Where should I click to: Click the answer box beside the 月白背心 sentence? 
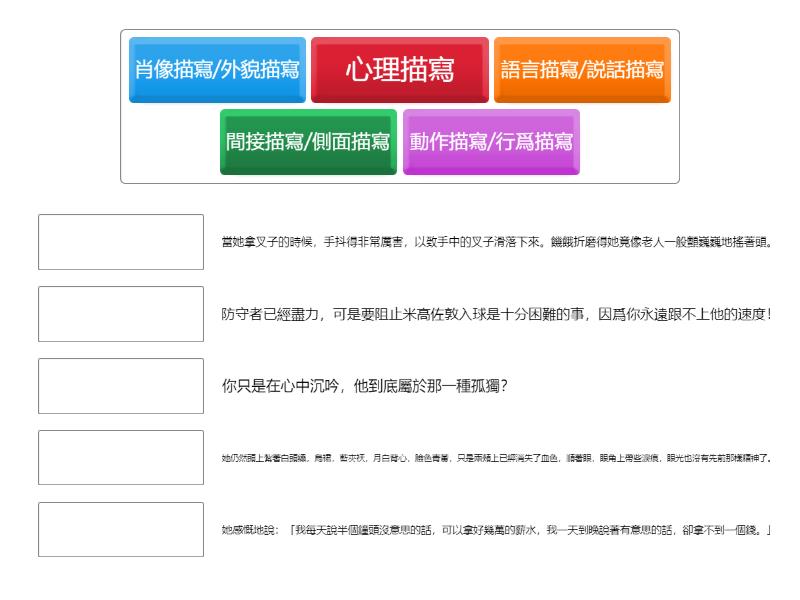tap(121, 458)
